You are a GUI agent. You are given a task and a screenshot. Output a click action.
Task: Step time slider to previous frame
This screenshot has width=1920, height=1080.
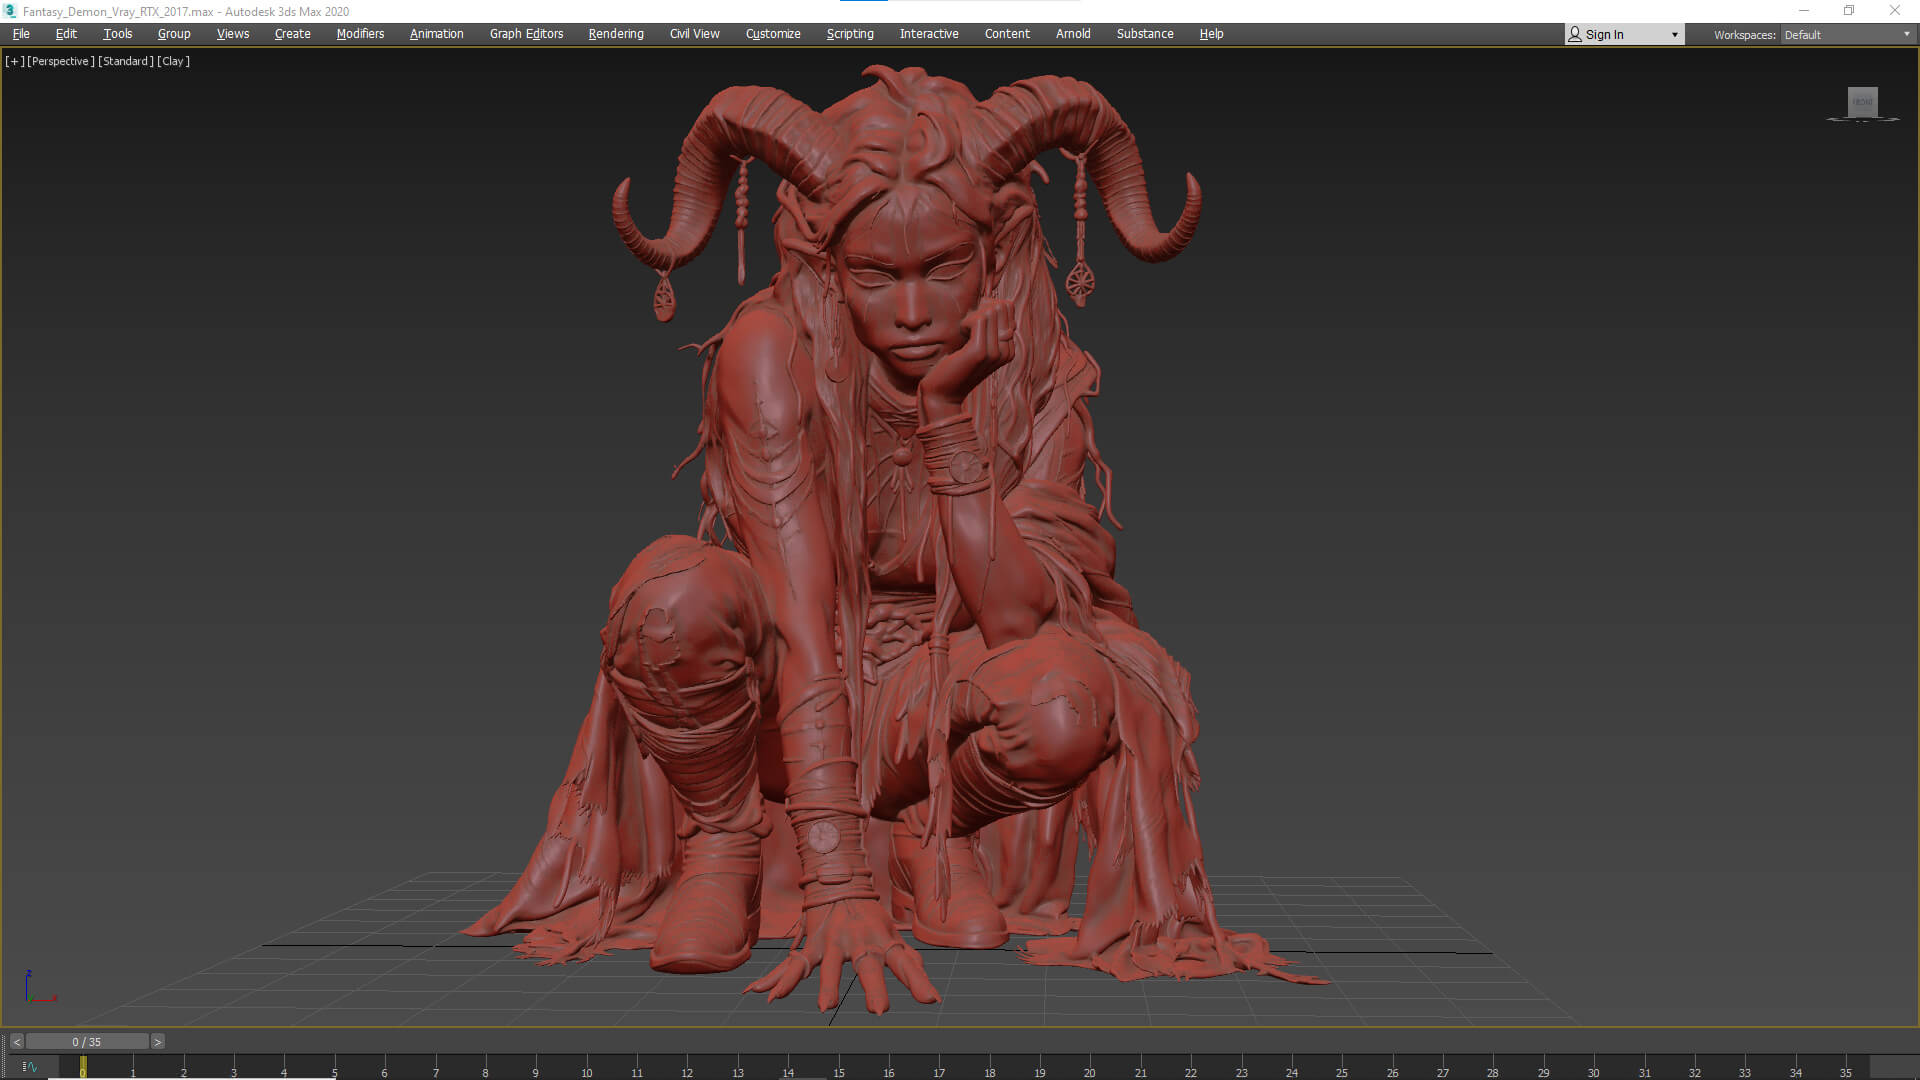tap(16, 1042)
